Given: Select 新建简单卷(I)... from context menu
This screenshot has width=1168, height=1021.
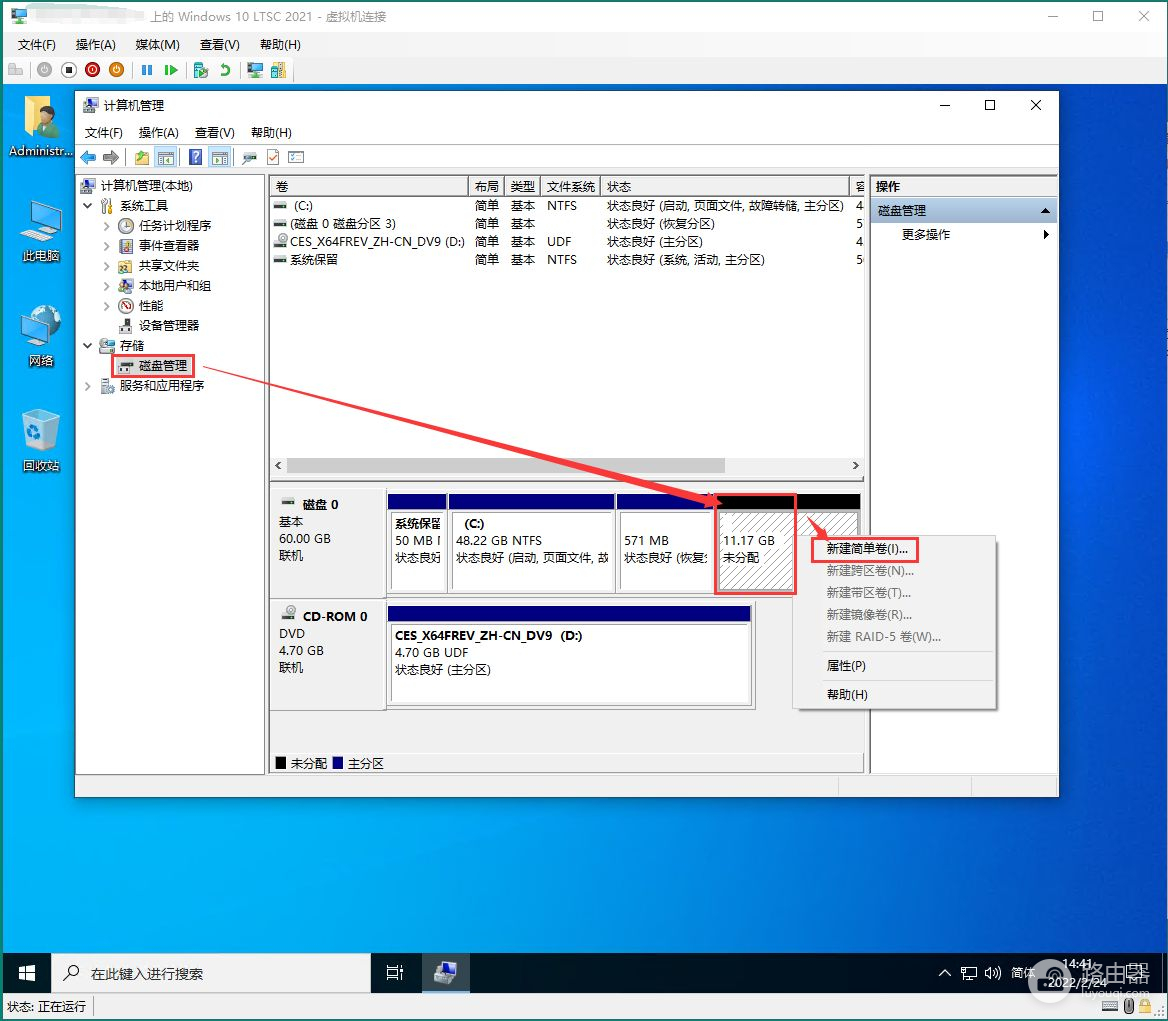Looking at the screenshot, I should tap(866, 549).
